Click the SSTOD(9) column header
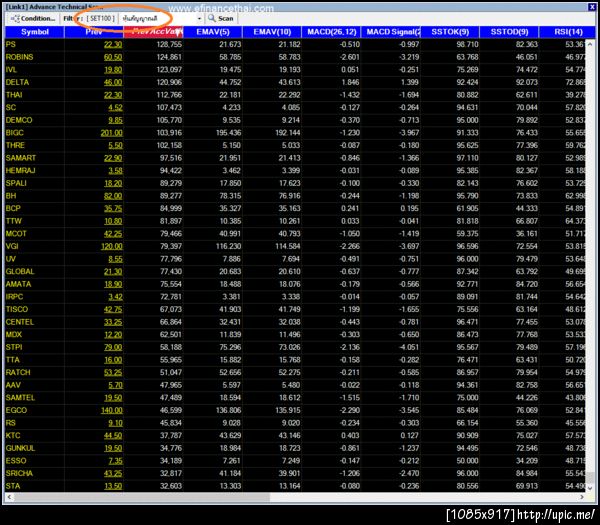600x525 pixels. (509, 32)
